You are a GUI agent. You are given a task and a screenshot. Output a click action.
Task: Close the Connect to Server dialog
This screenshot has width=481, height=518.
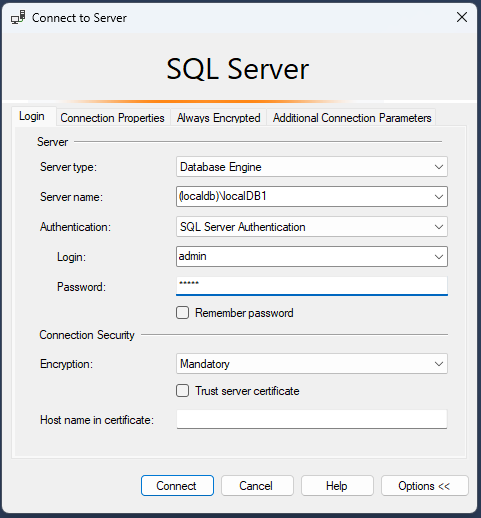point(462,17)
